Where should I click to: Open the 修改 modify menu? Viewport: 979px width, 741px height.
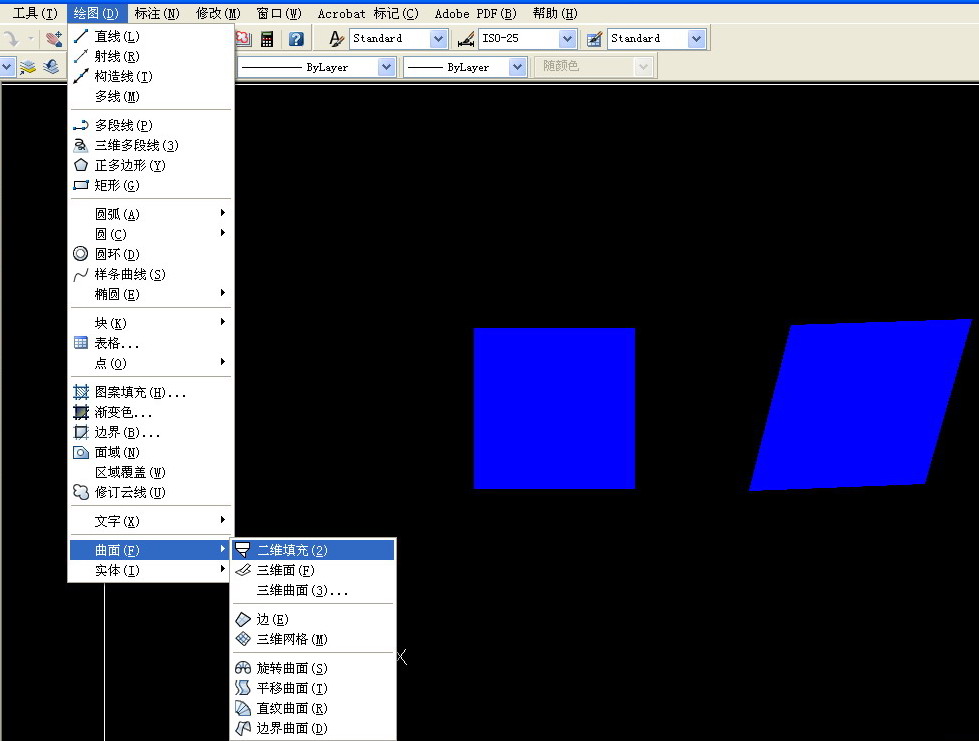click(x=218, y=14)
